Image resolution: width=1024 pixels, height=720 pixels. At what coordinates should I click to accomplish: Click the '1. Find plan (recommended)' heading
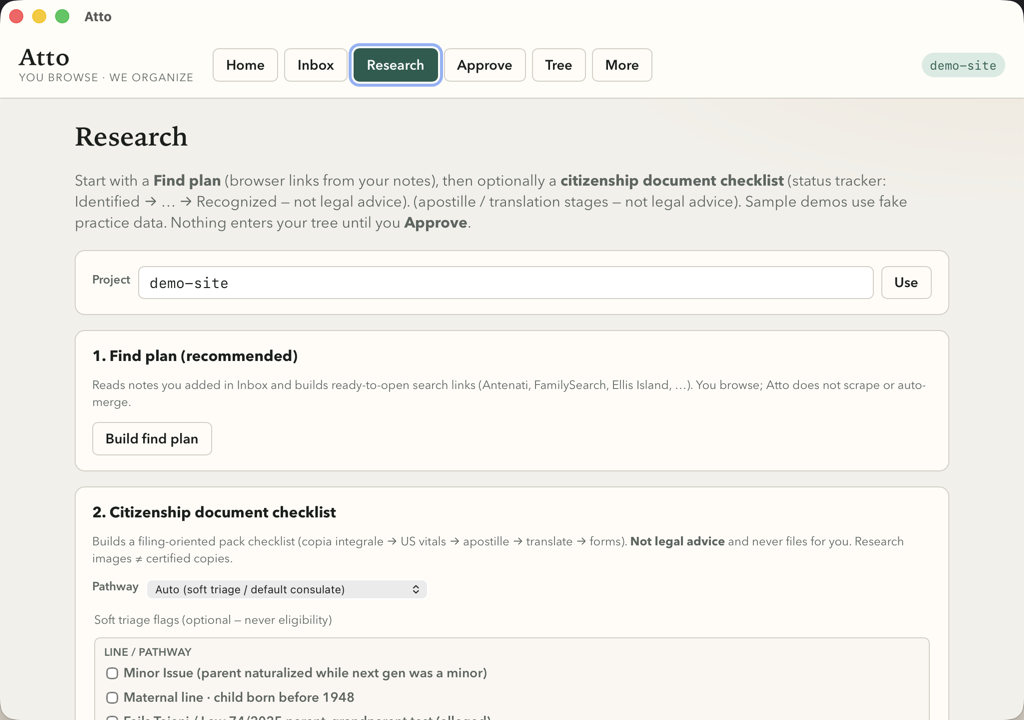[x=195, y=356]
